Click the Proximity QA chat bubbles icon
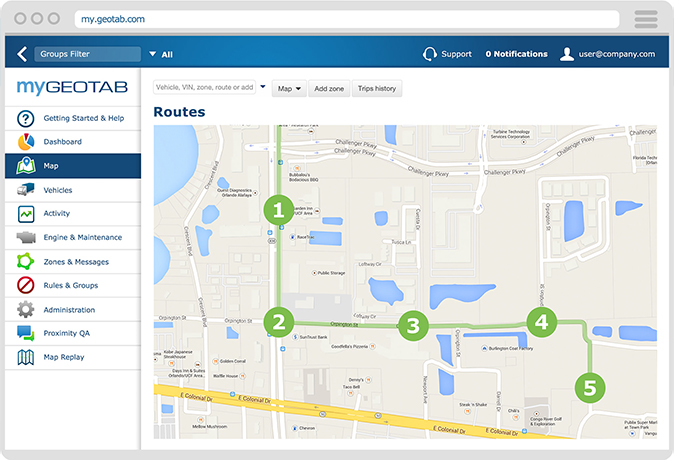This screenshot has width=674, height=460. [25, 333]
